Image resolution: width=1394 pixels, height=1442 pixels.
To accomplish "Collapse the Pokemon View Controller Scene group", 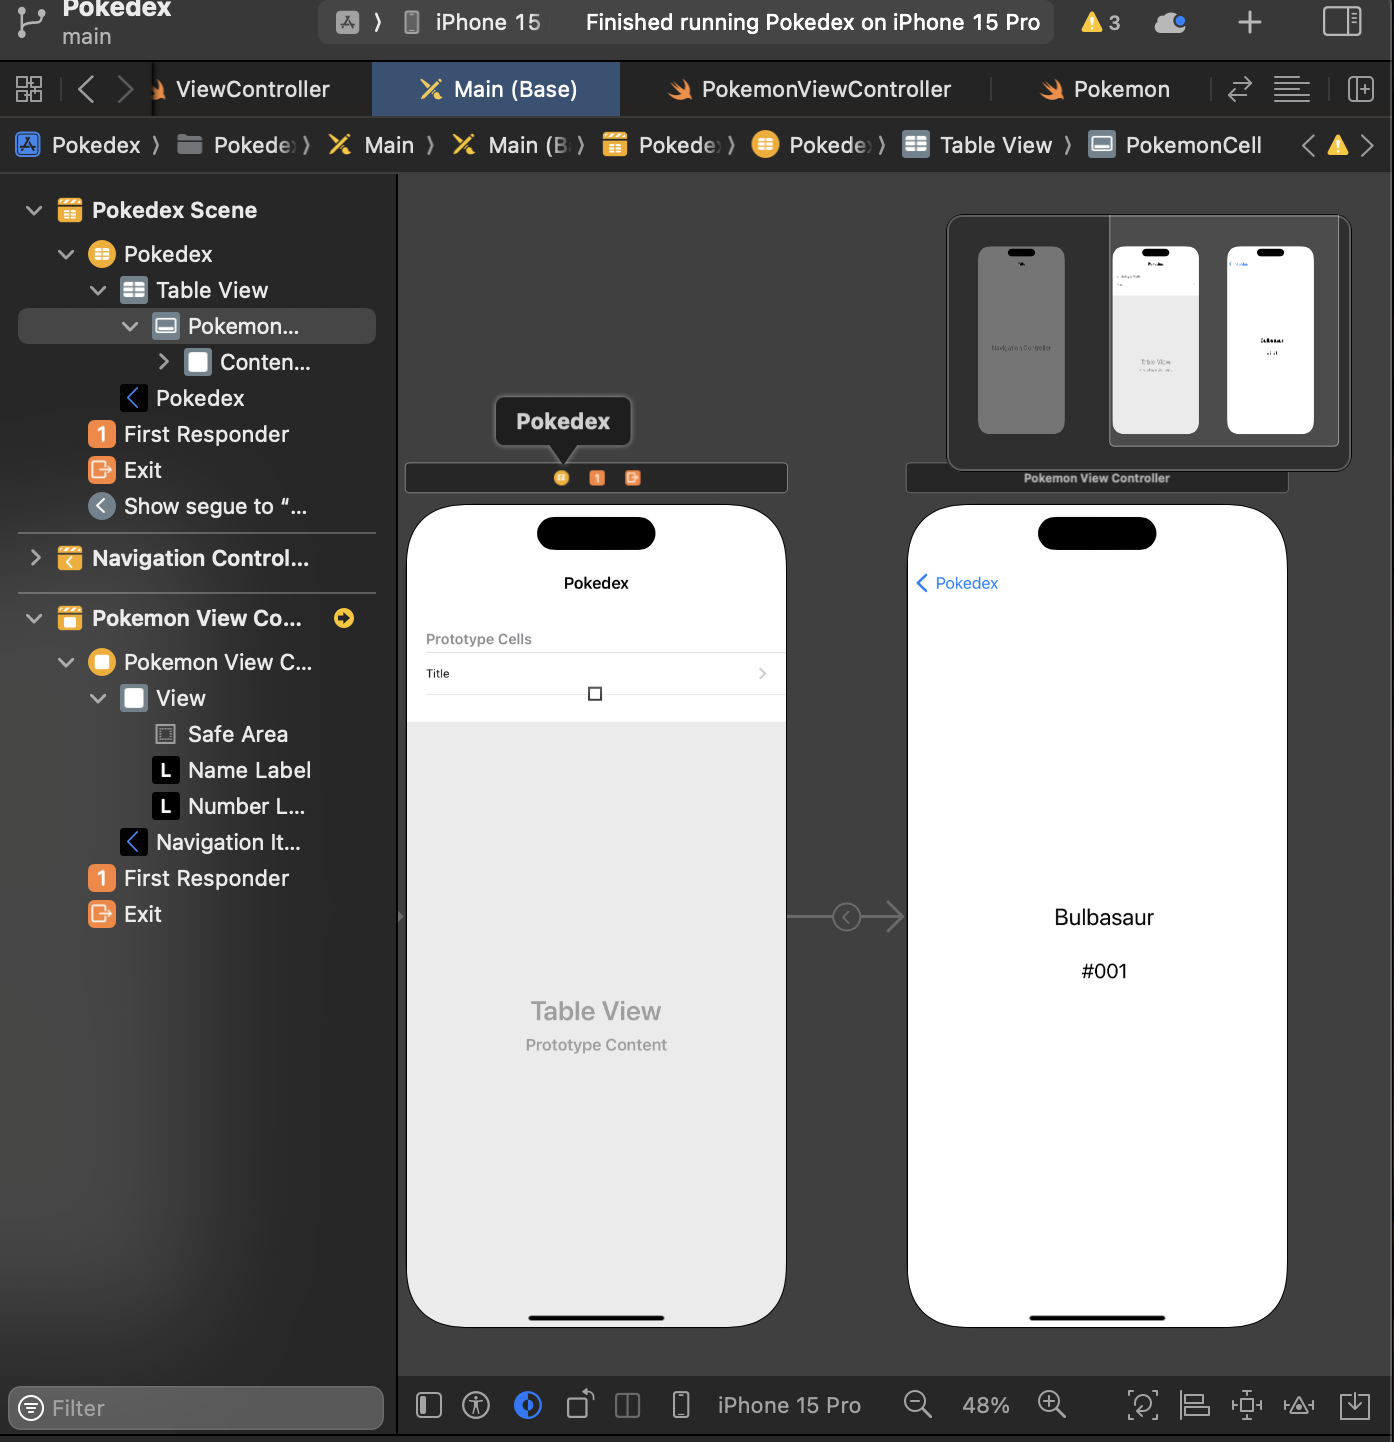I will pyautogui.click(x=34, y=618).
